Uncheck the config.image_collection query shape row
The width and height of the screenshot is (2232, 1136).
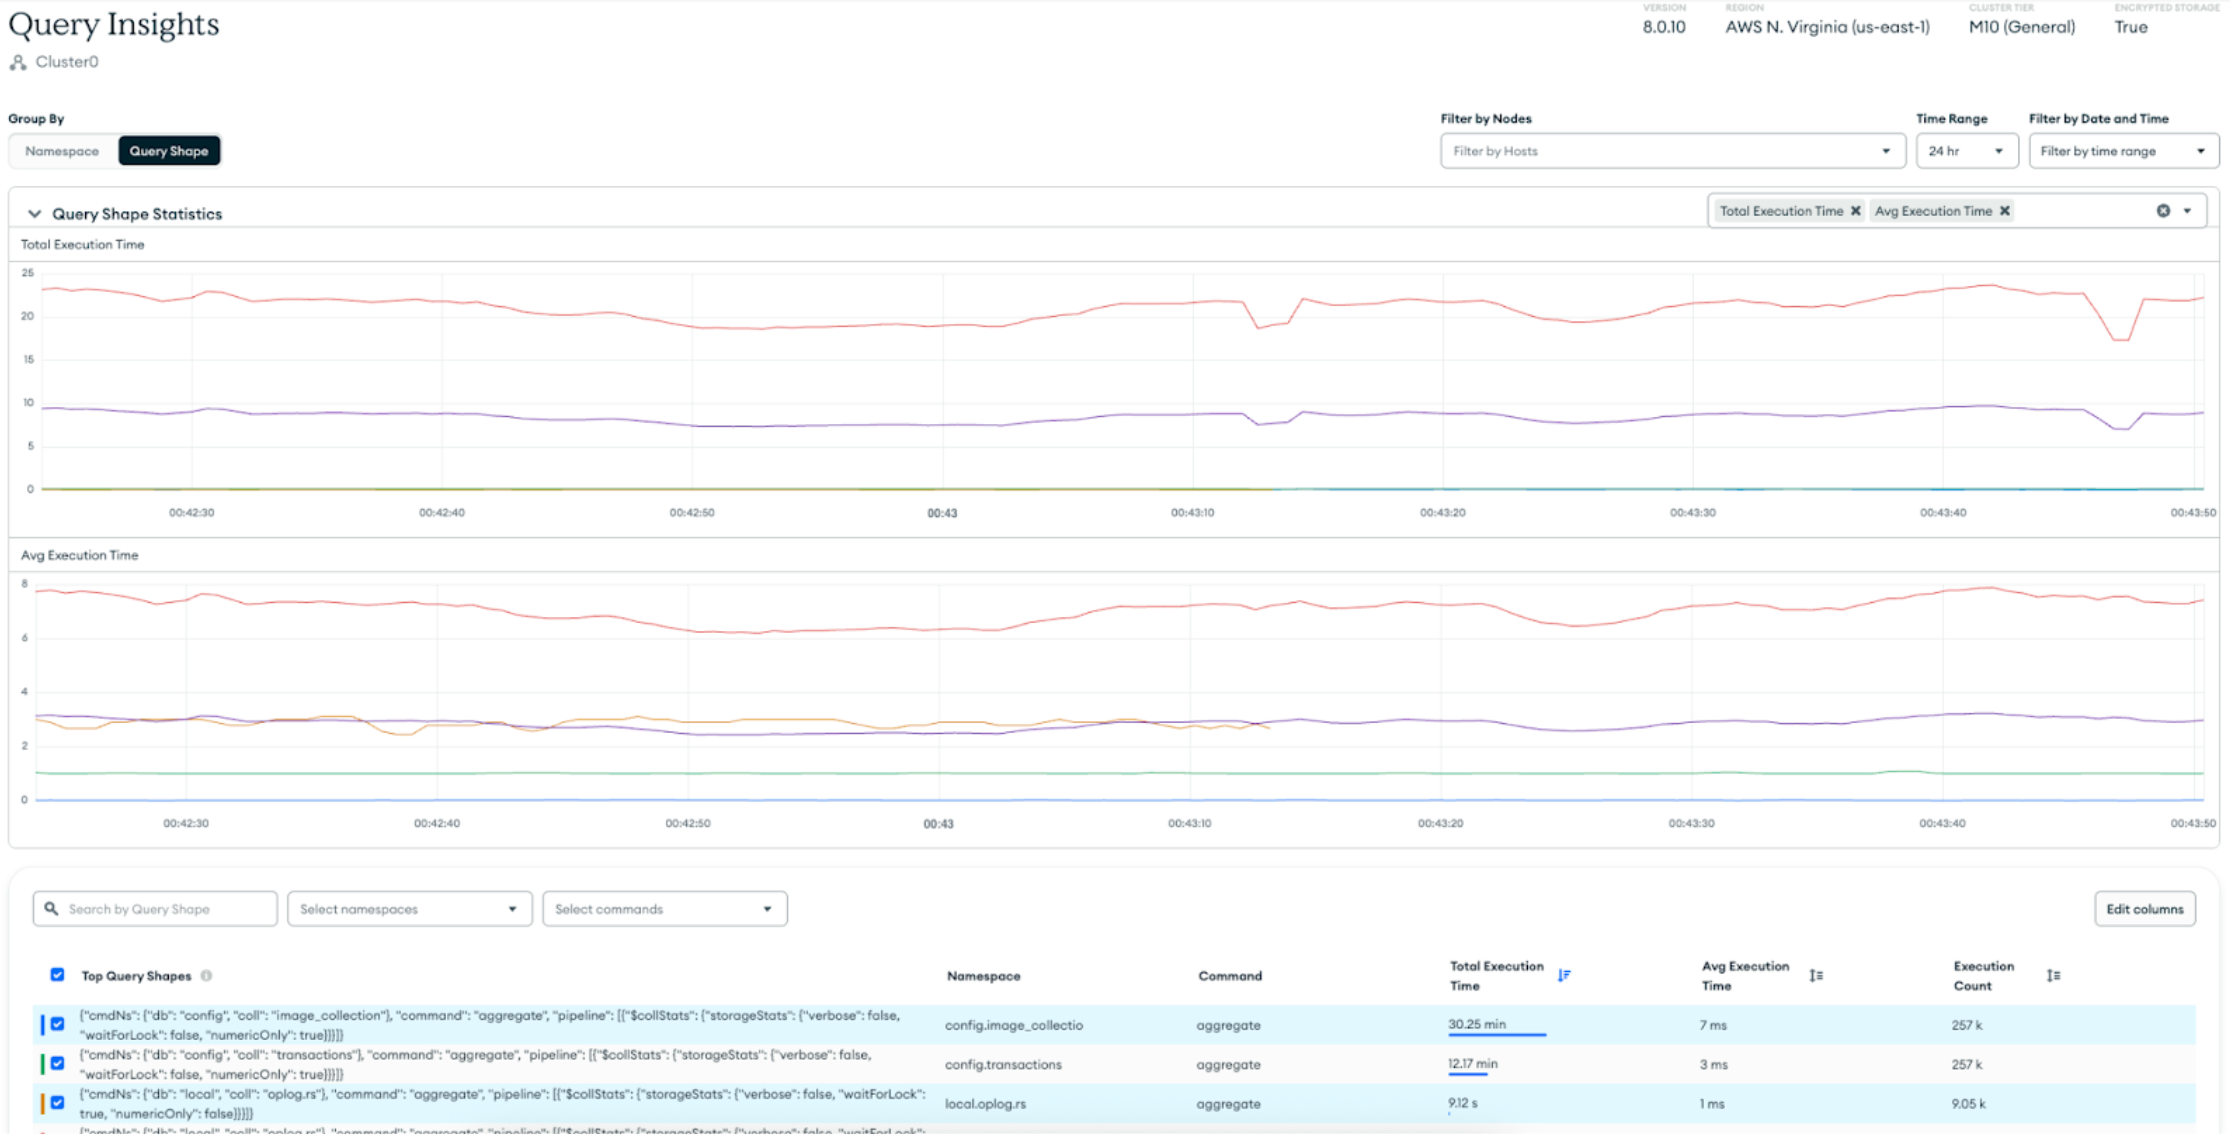point(56,1024)
